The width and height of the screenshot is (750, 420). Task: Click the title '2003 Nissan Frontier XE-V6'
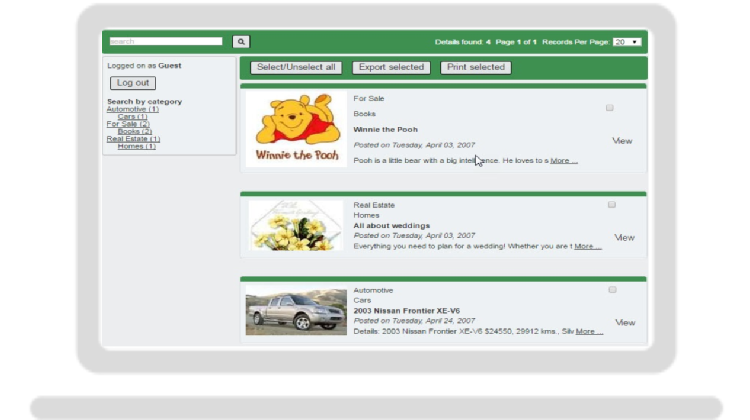click(407, 311)
